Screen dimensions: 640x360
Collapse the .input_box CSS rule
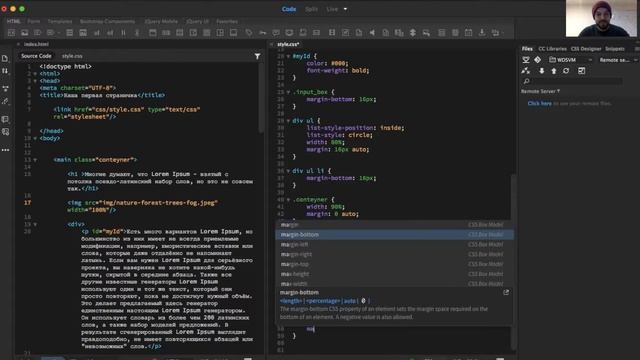coord(288,92)
